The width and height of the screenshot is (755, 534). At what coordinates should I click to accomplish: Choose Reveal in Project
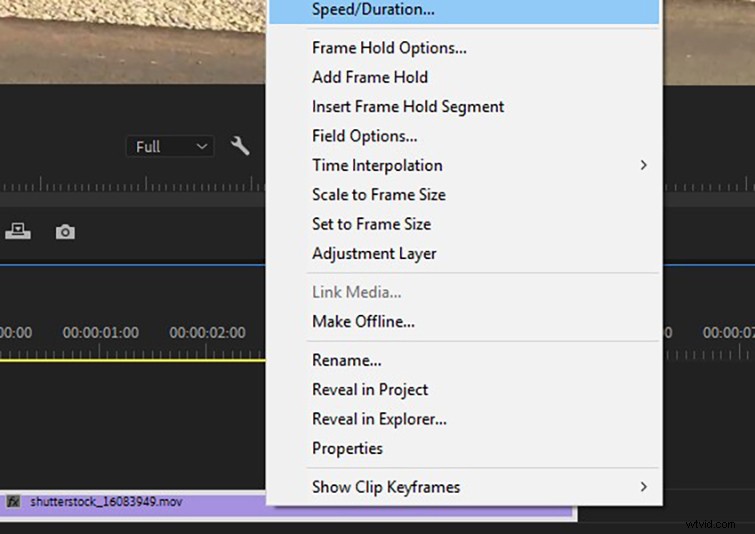pos(464,390)
